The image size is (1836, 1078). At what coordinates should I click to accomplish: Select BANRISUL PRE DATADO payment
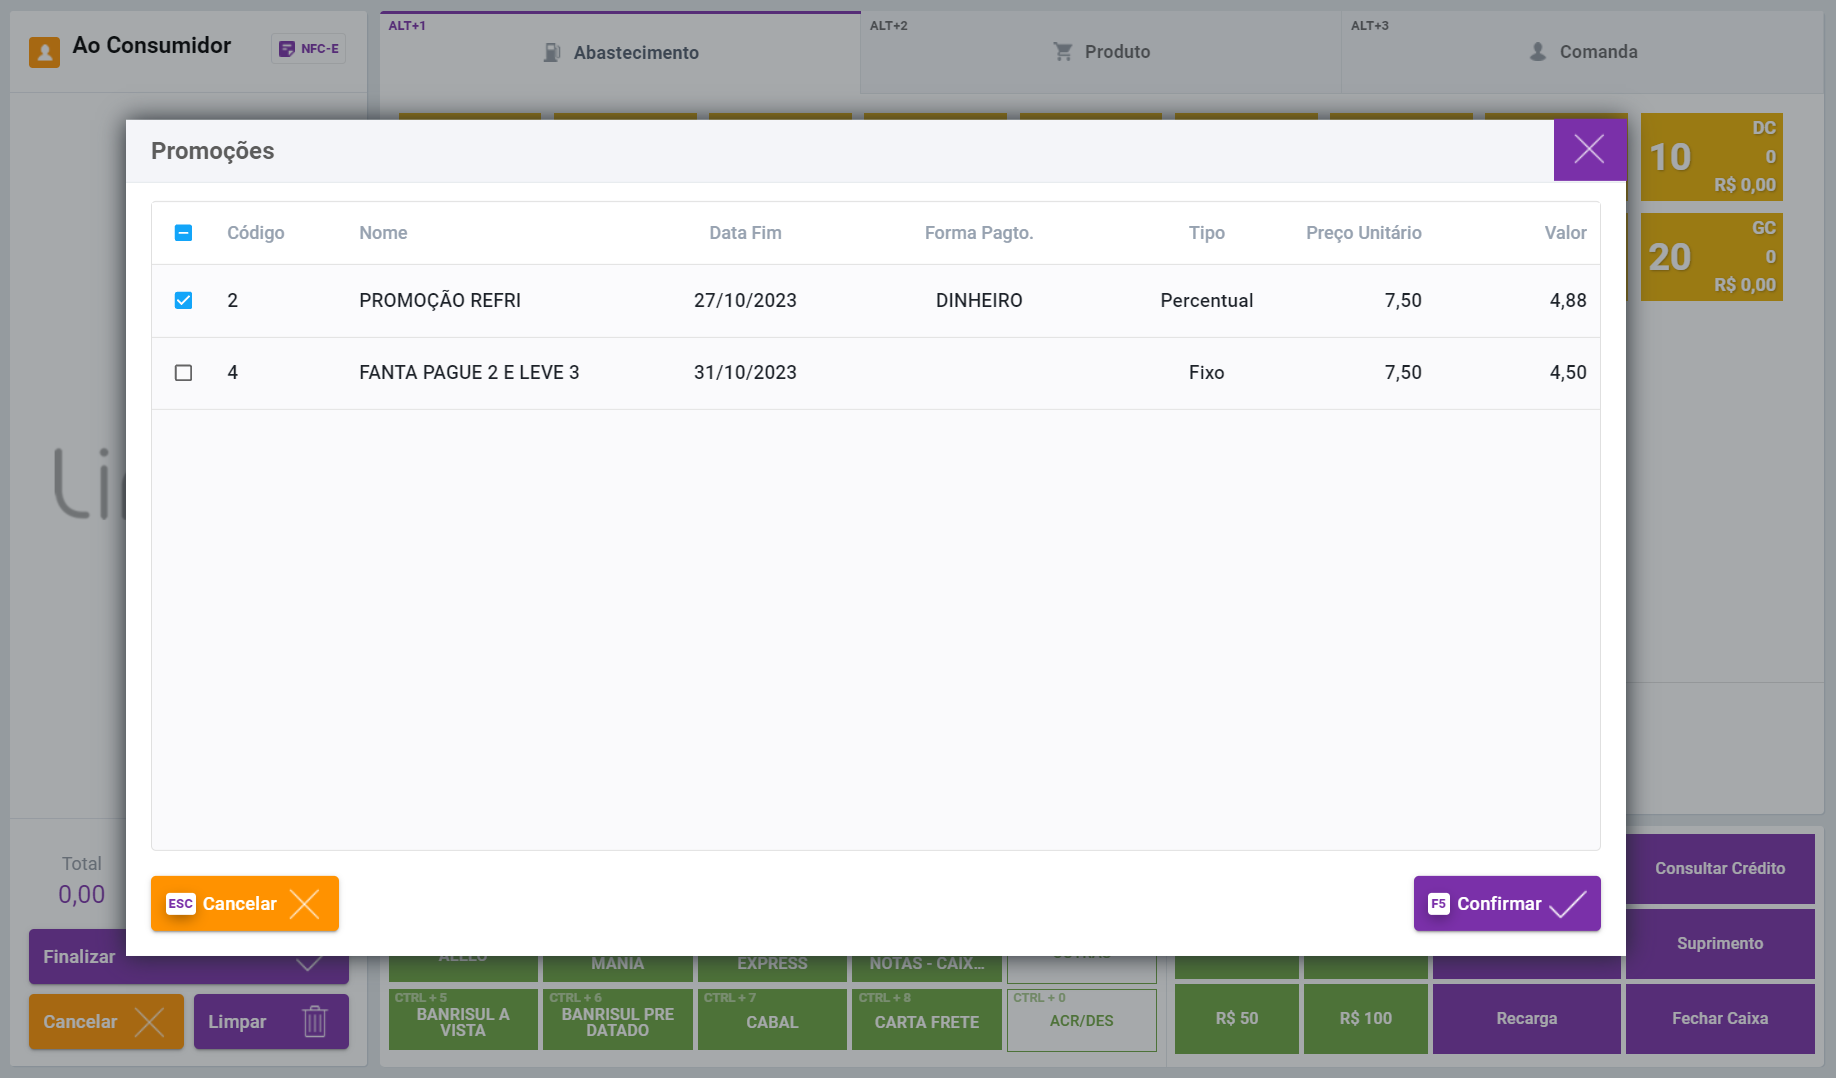[x=618, y=1019]
